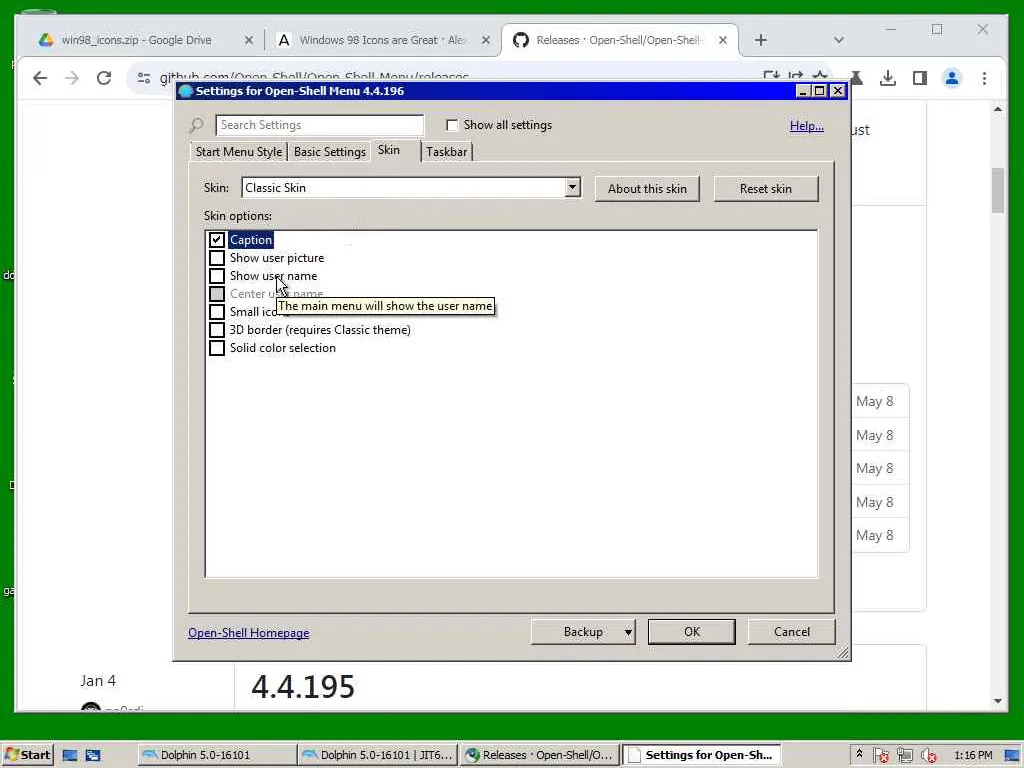Switch to Dolphin 5.0-16101 | JIT6 taskbar window
The width and height of the screenshot is (1024, 768).
coord(377,755)
